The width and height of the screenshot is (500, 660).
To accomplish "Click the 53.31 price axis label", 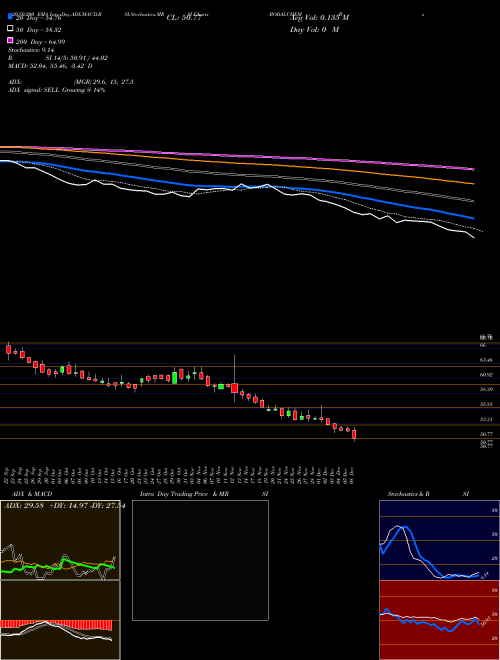I will point(486,419).
